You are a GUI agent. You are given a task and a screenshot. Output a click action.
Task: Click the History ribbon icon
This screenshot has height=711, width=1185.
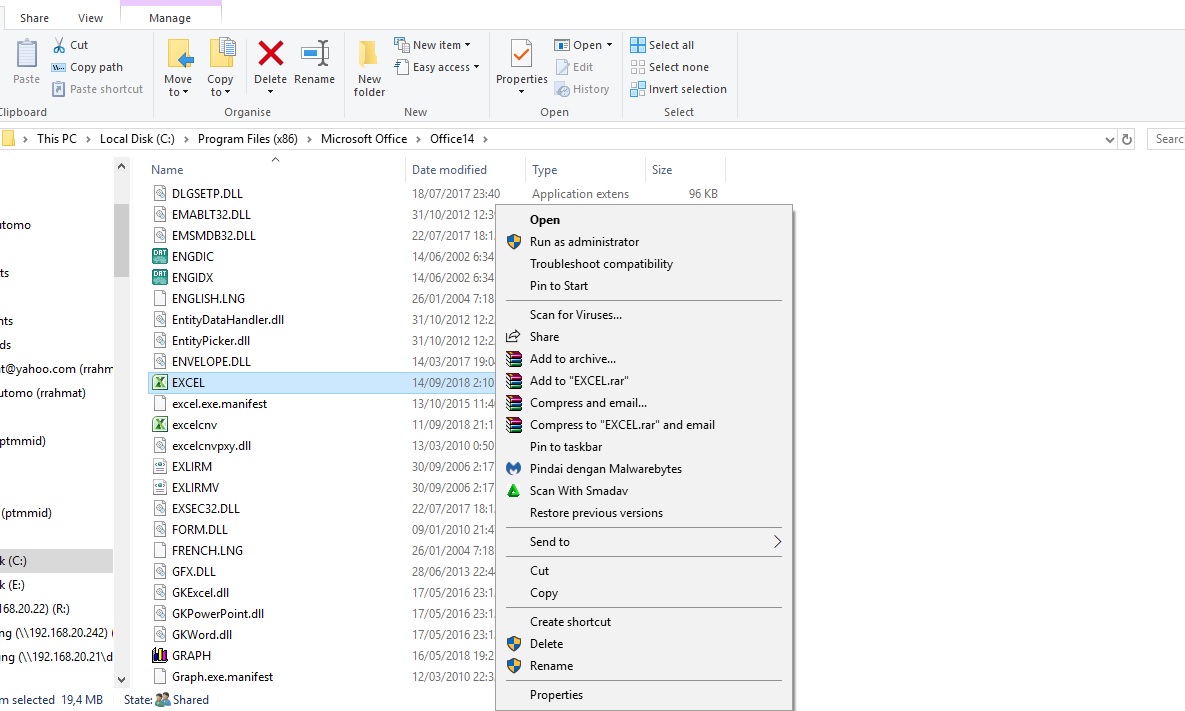click(562, 89)
